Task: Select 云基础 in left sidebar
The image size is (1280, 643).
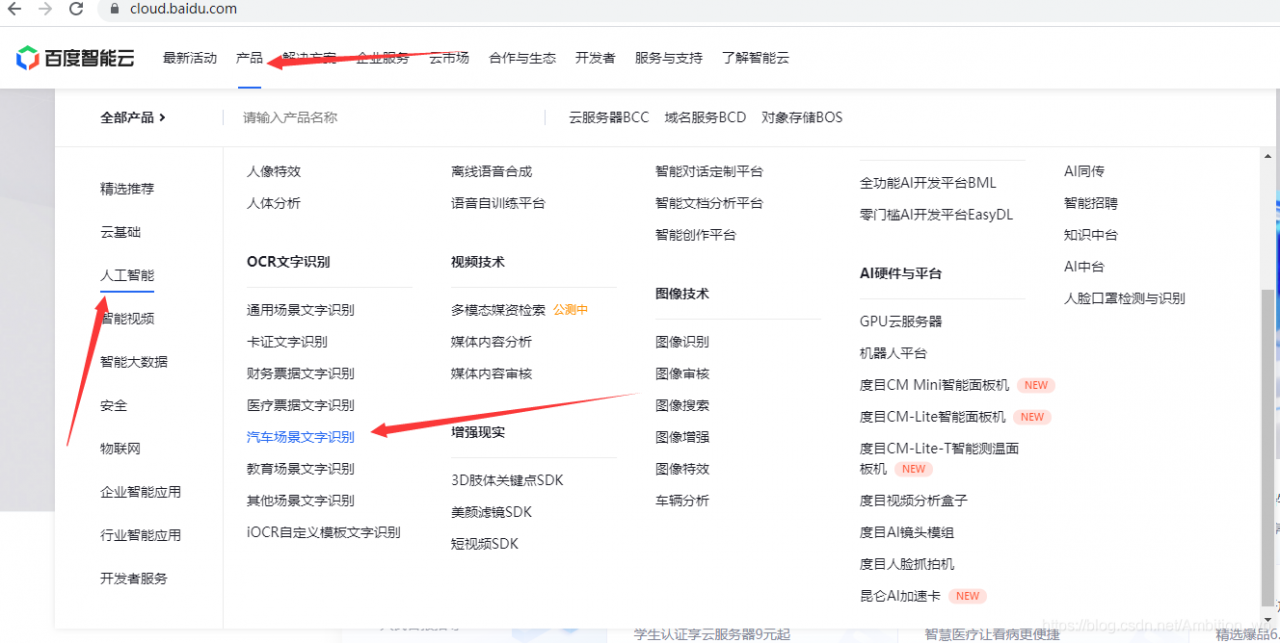Action: 120,232
